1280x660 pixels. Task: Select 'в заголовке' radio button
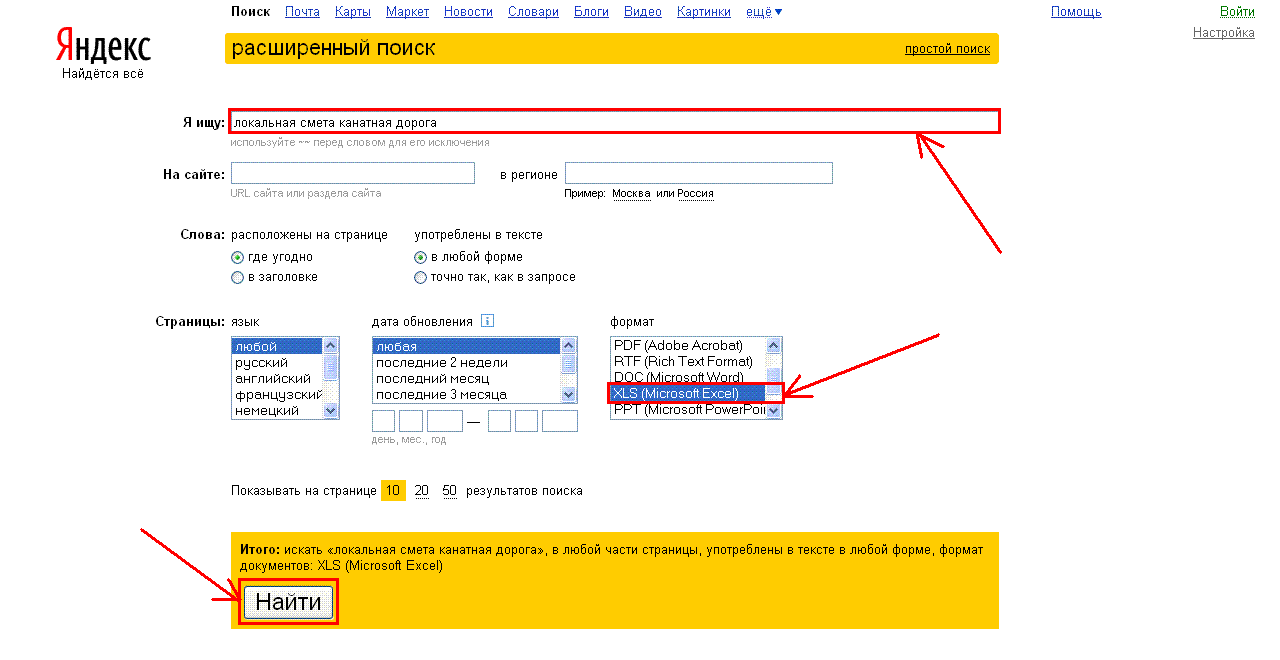(237, 277)
